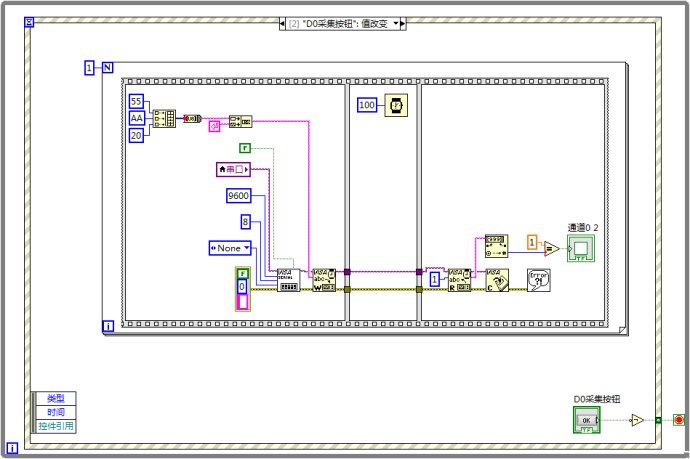Select the Equal comparison function
Viewport: 690px width, 459px height.
pos(553,248)
